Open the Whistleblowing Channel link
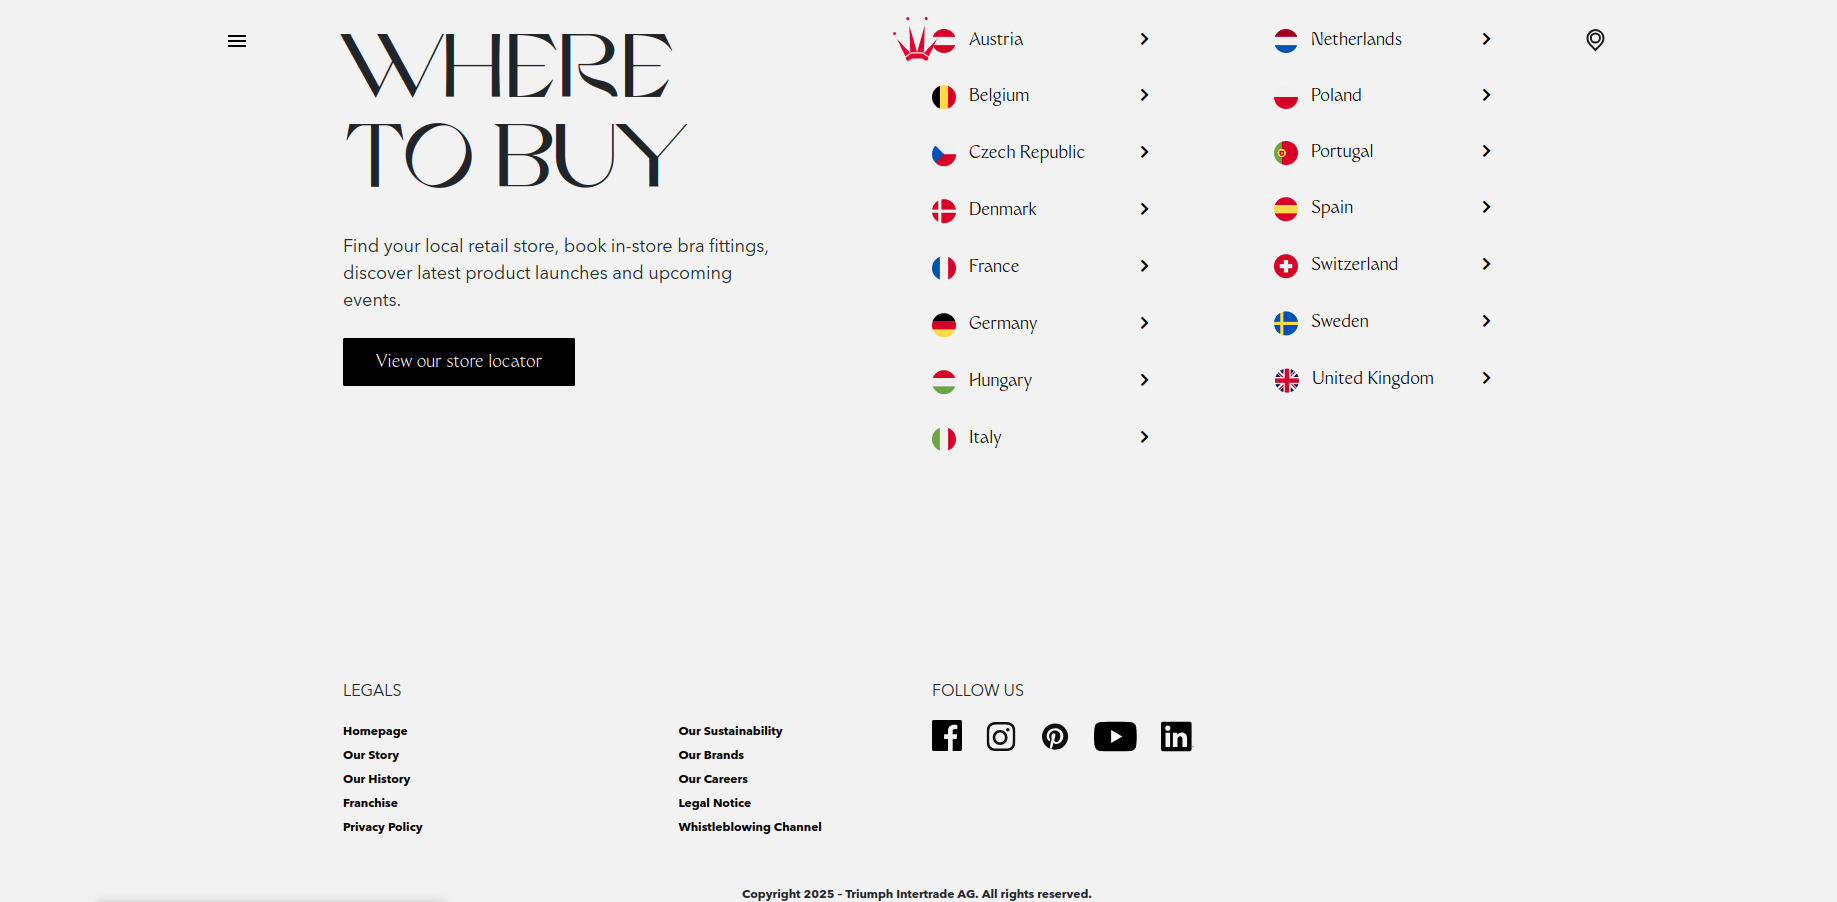Image resolution: width=1837 pixels, height=902 pixels. tap(749, 827)
